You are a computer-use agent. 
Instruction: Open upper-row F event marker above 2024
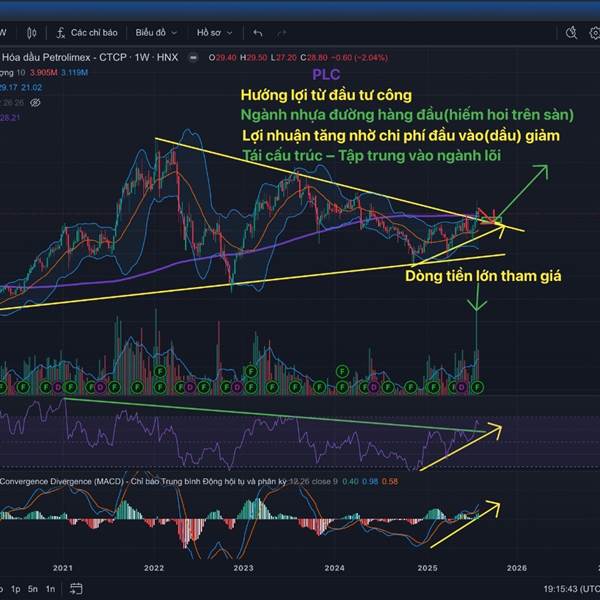click(x=342, y=371)
